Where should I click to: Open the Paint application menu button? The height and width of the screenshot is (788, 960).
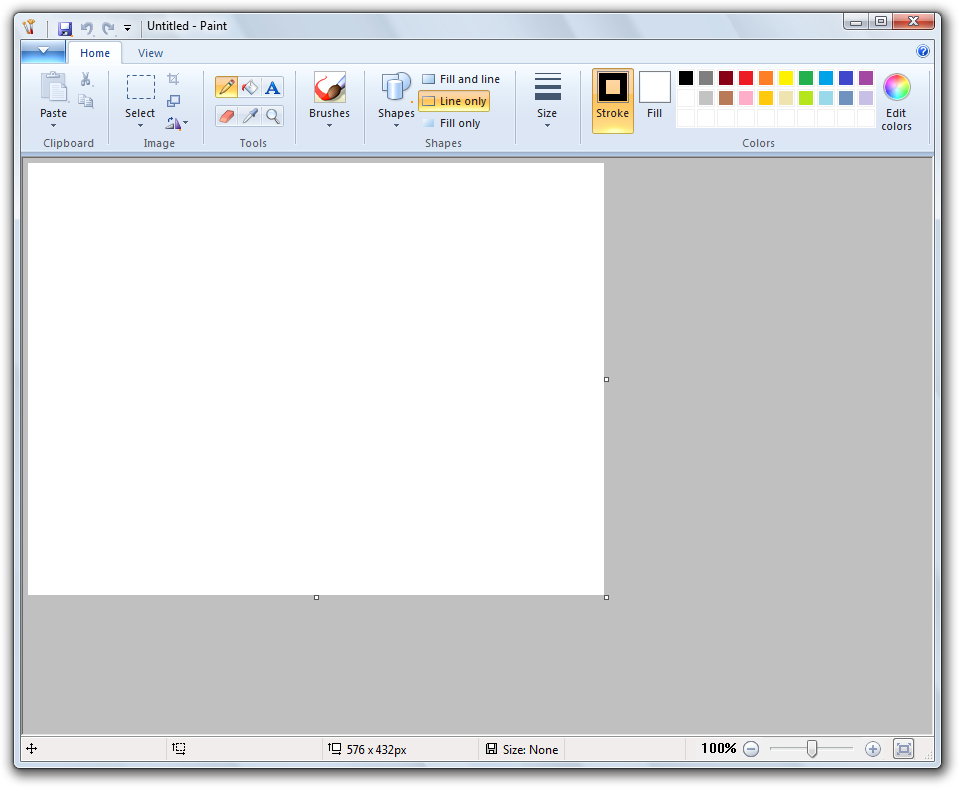click(43, 52)
